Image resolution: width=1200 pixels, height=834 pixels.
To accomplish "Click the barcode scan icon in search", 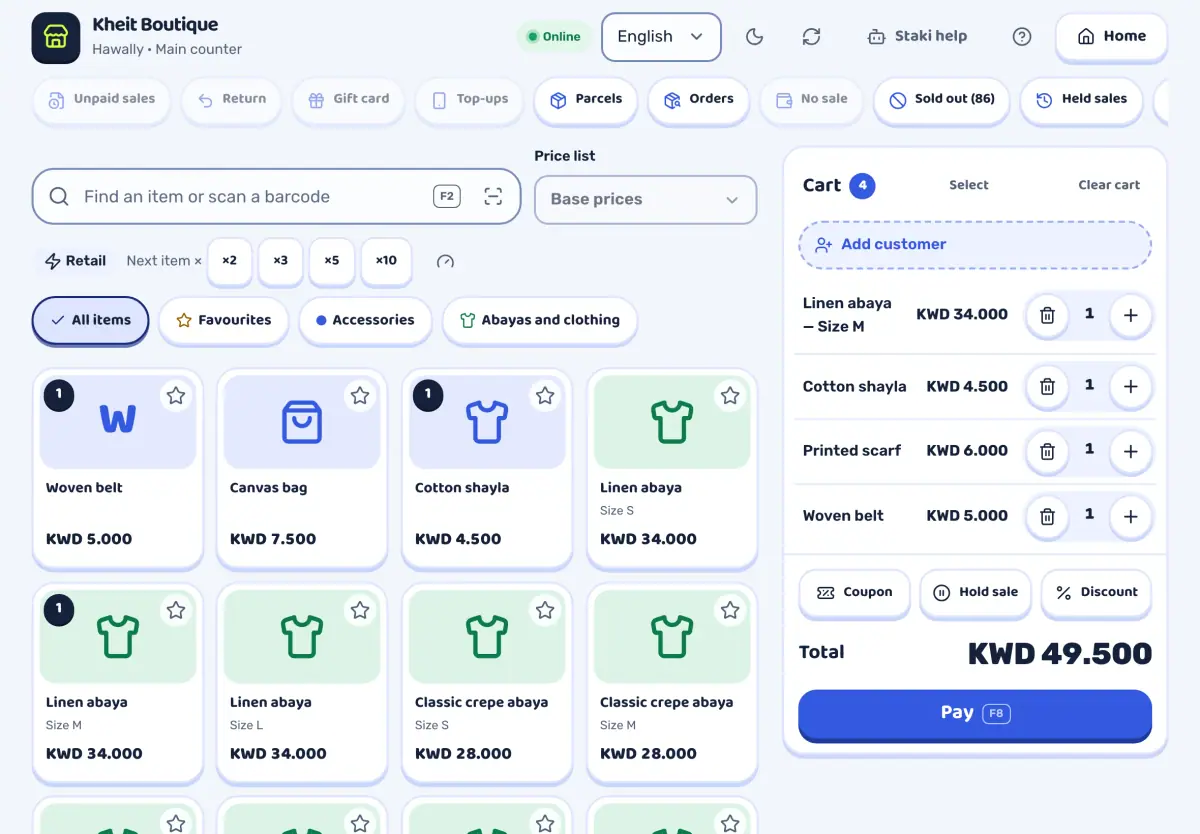I will point(493,196).
